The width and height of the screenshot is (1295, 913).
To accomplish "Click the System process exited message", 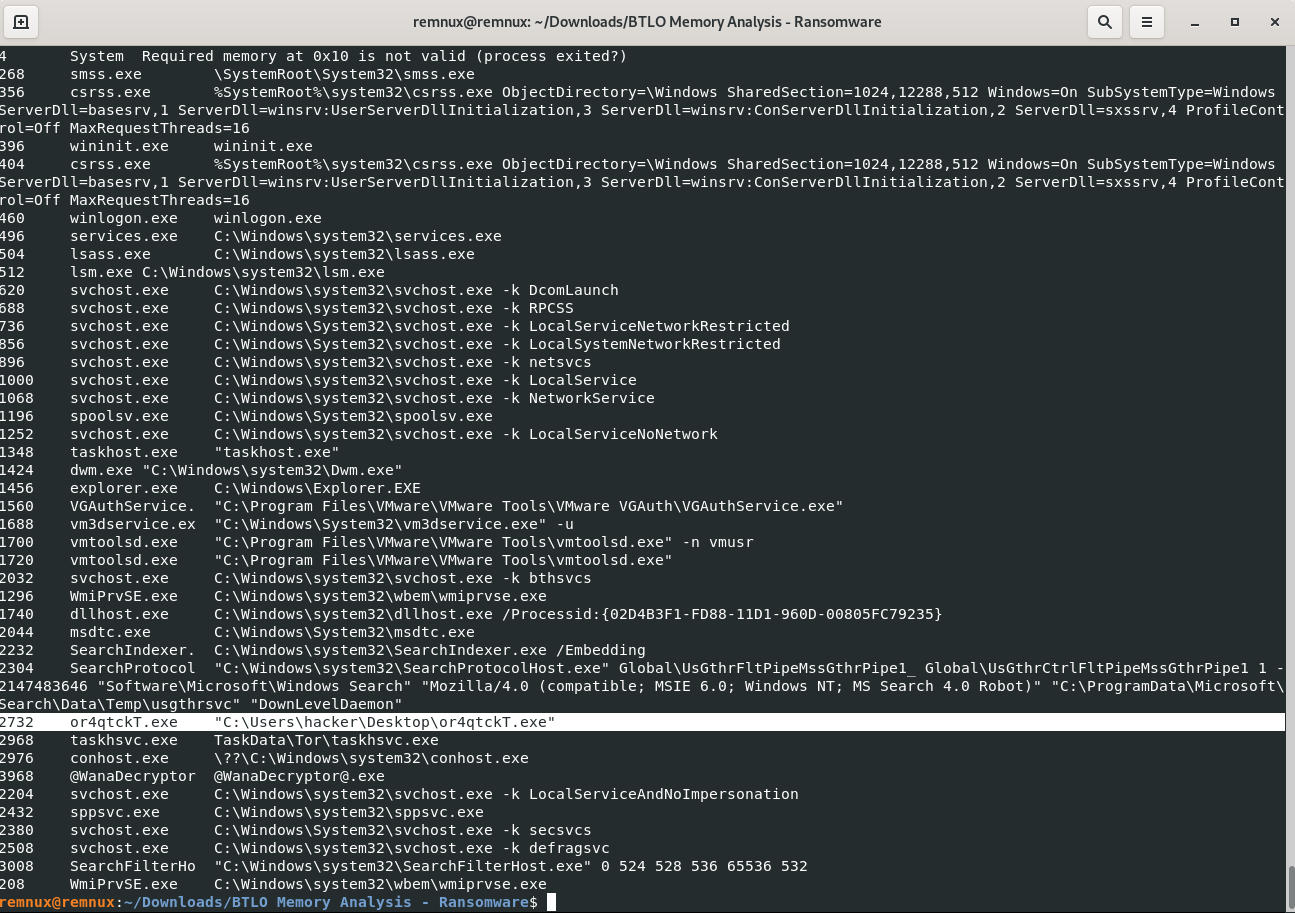I will (x=385, y=56).
